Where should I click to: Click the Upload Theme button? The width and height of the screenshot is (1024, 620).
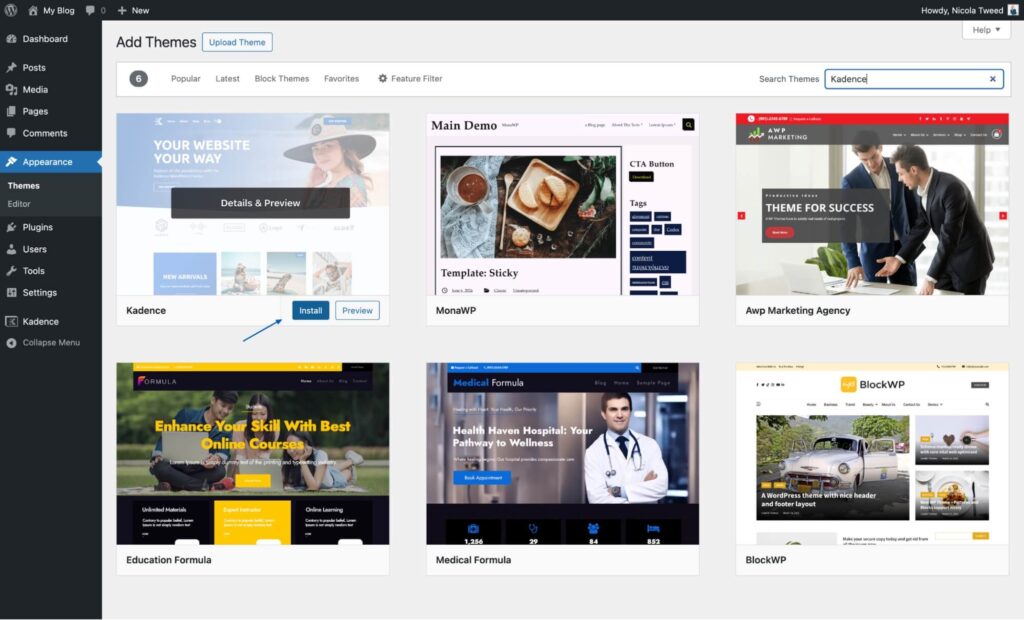coord(237,42)
